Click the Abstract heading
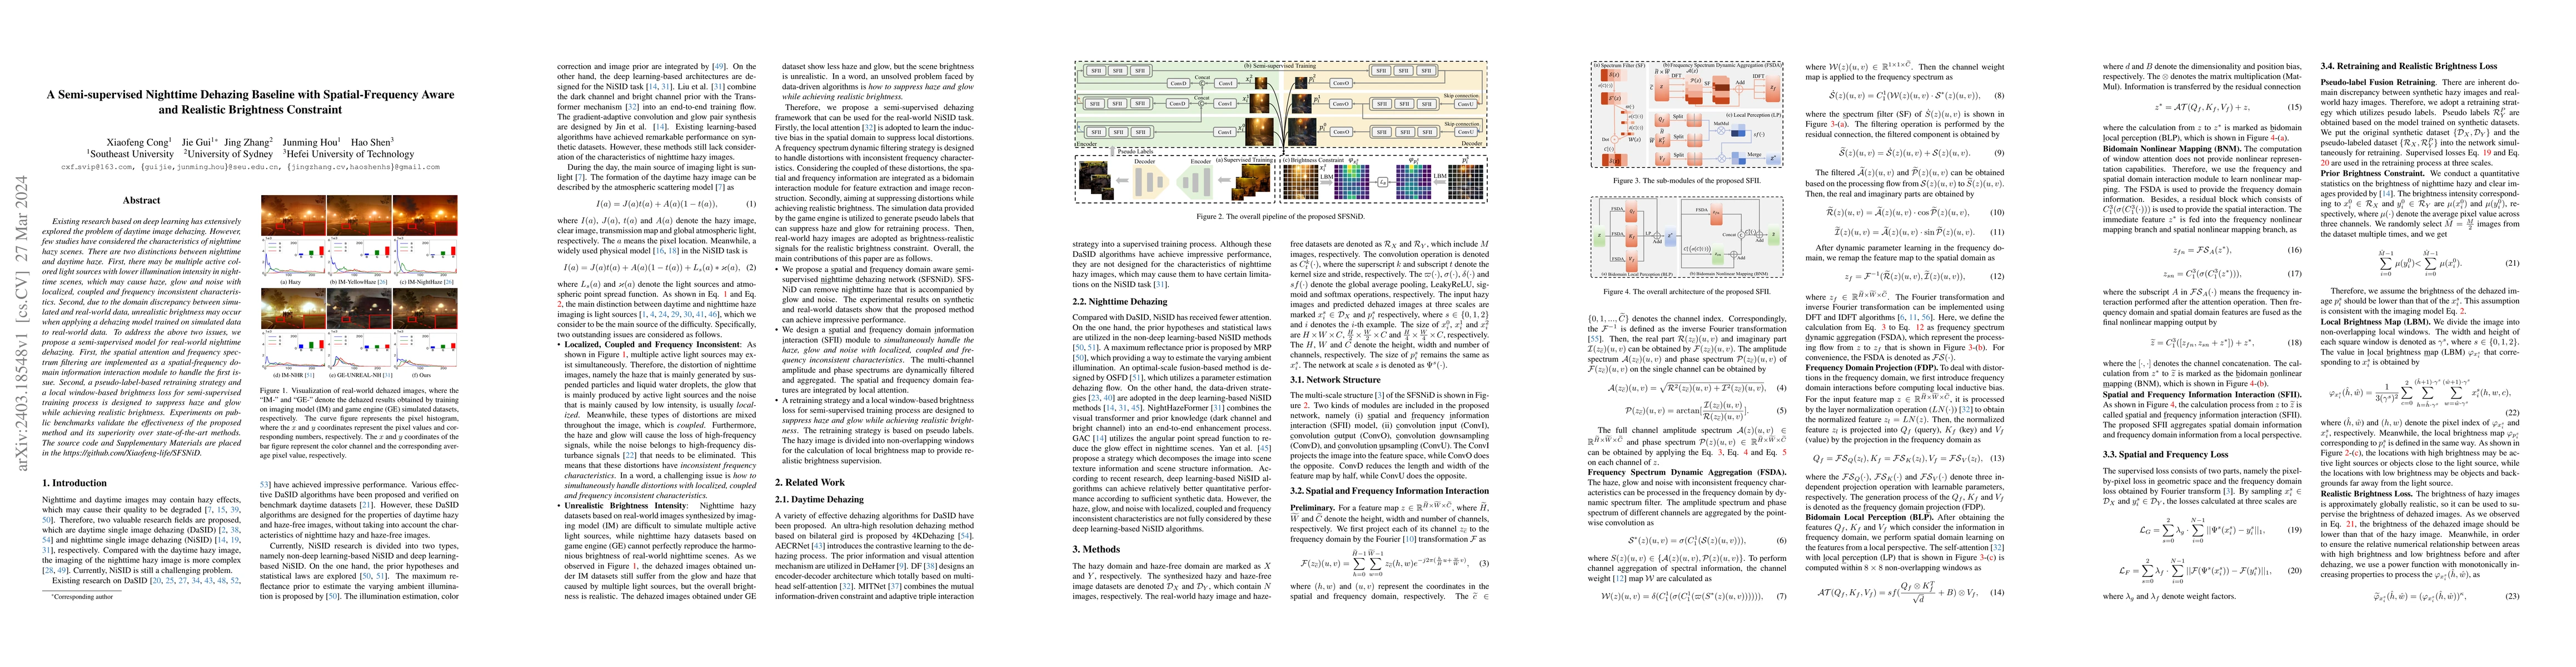This screenshot has height=667, width=2576. (142, 200)
